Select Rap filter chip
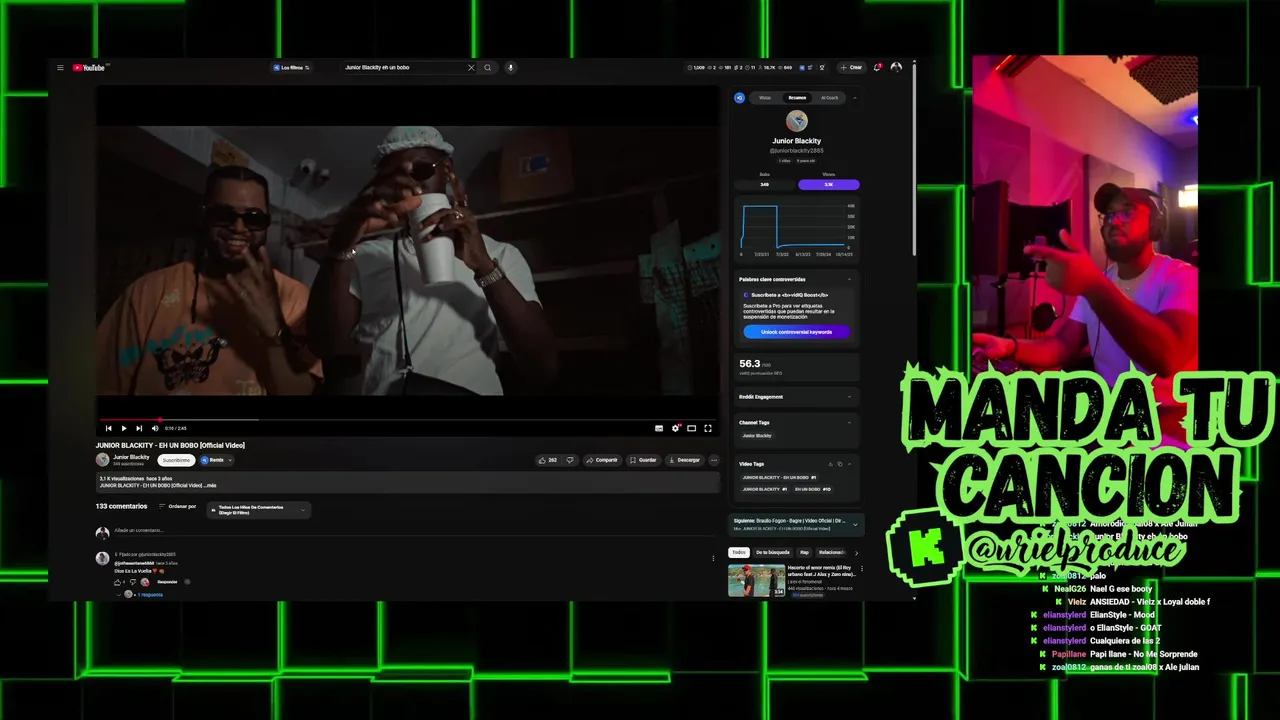Screen dimensions: 1280x720 pyautogui.click(x=804, y=552)
